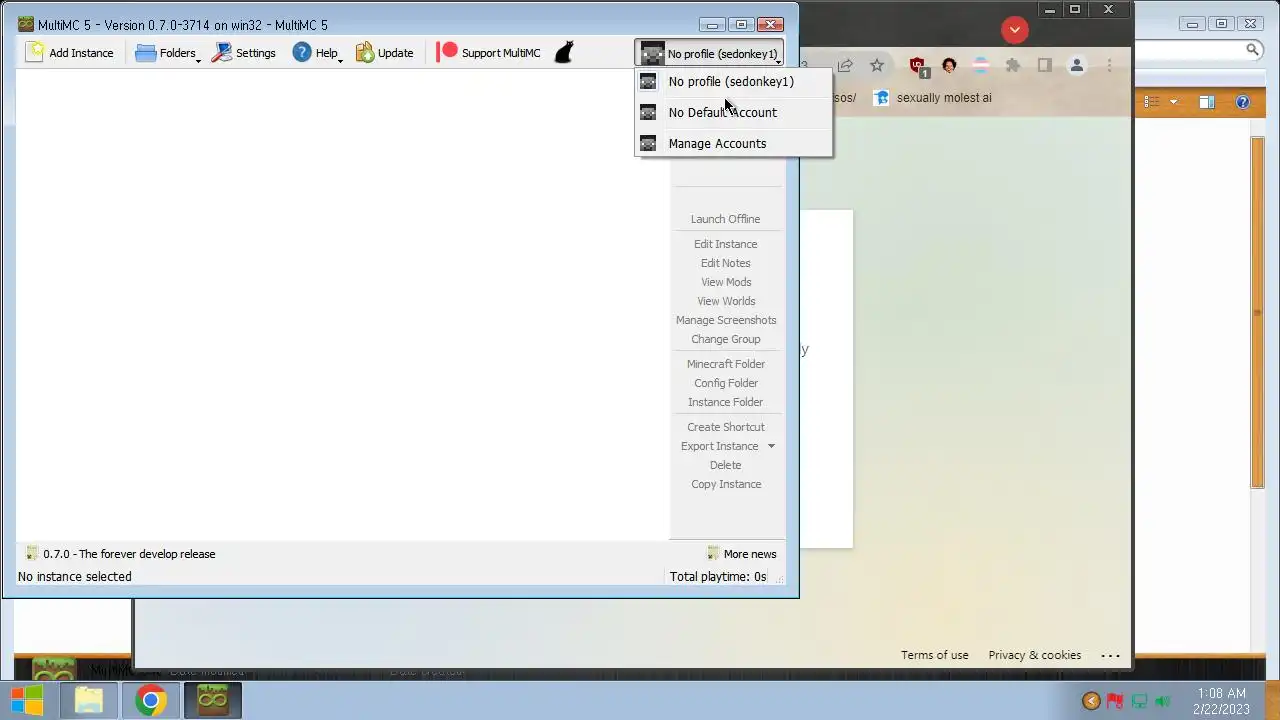Viewport: 1280px width, 720px height.
Task: Open Minecraft Folder from sidebar
Action: pyautogui.click(x=725, y=364)
